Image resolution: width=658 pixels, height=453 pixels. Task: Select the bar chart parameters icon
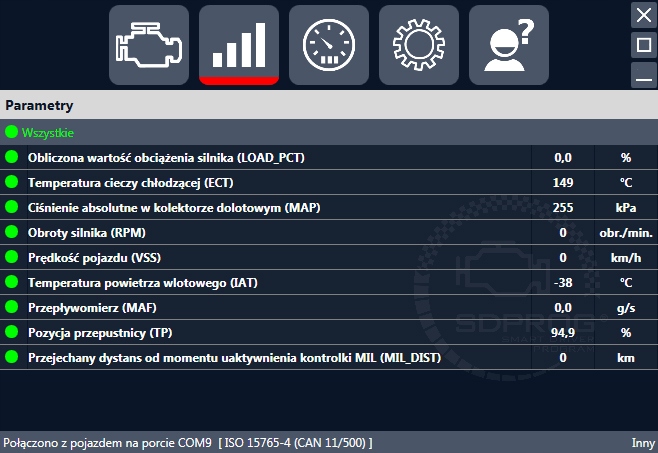click(239, 45)
